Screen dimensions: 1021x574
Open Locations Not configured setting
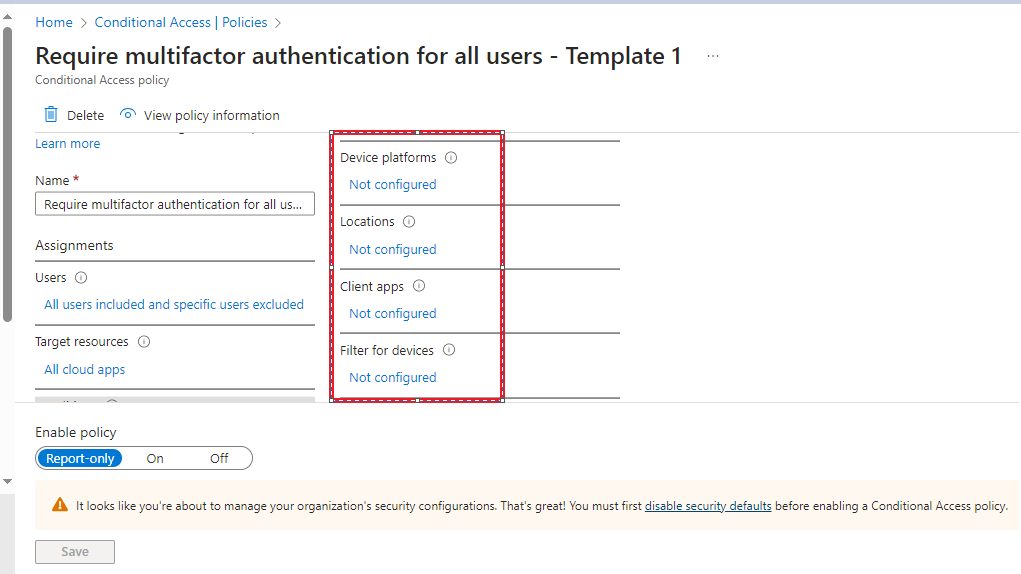coord(393,250)
